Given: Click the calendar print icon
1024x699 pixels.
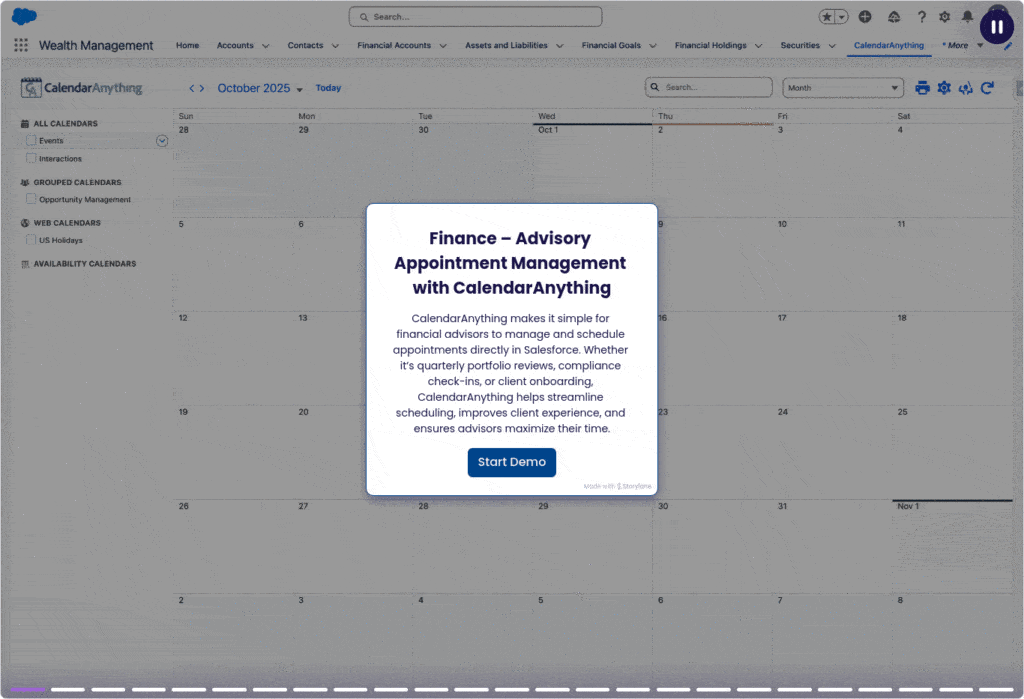Looking at the screenshot, I should click(922, 88).
